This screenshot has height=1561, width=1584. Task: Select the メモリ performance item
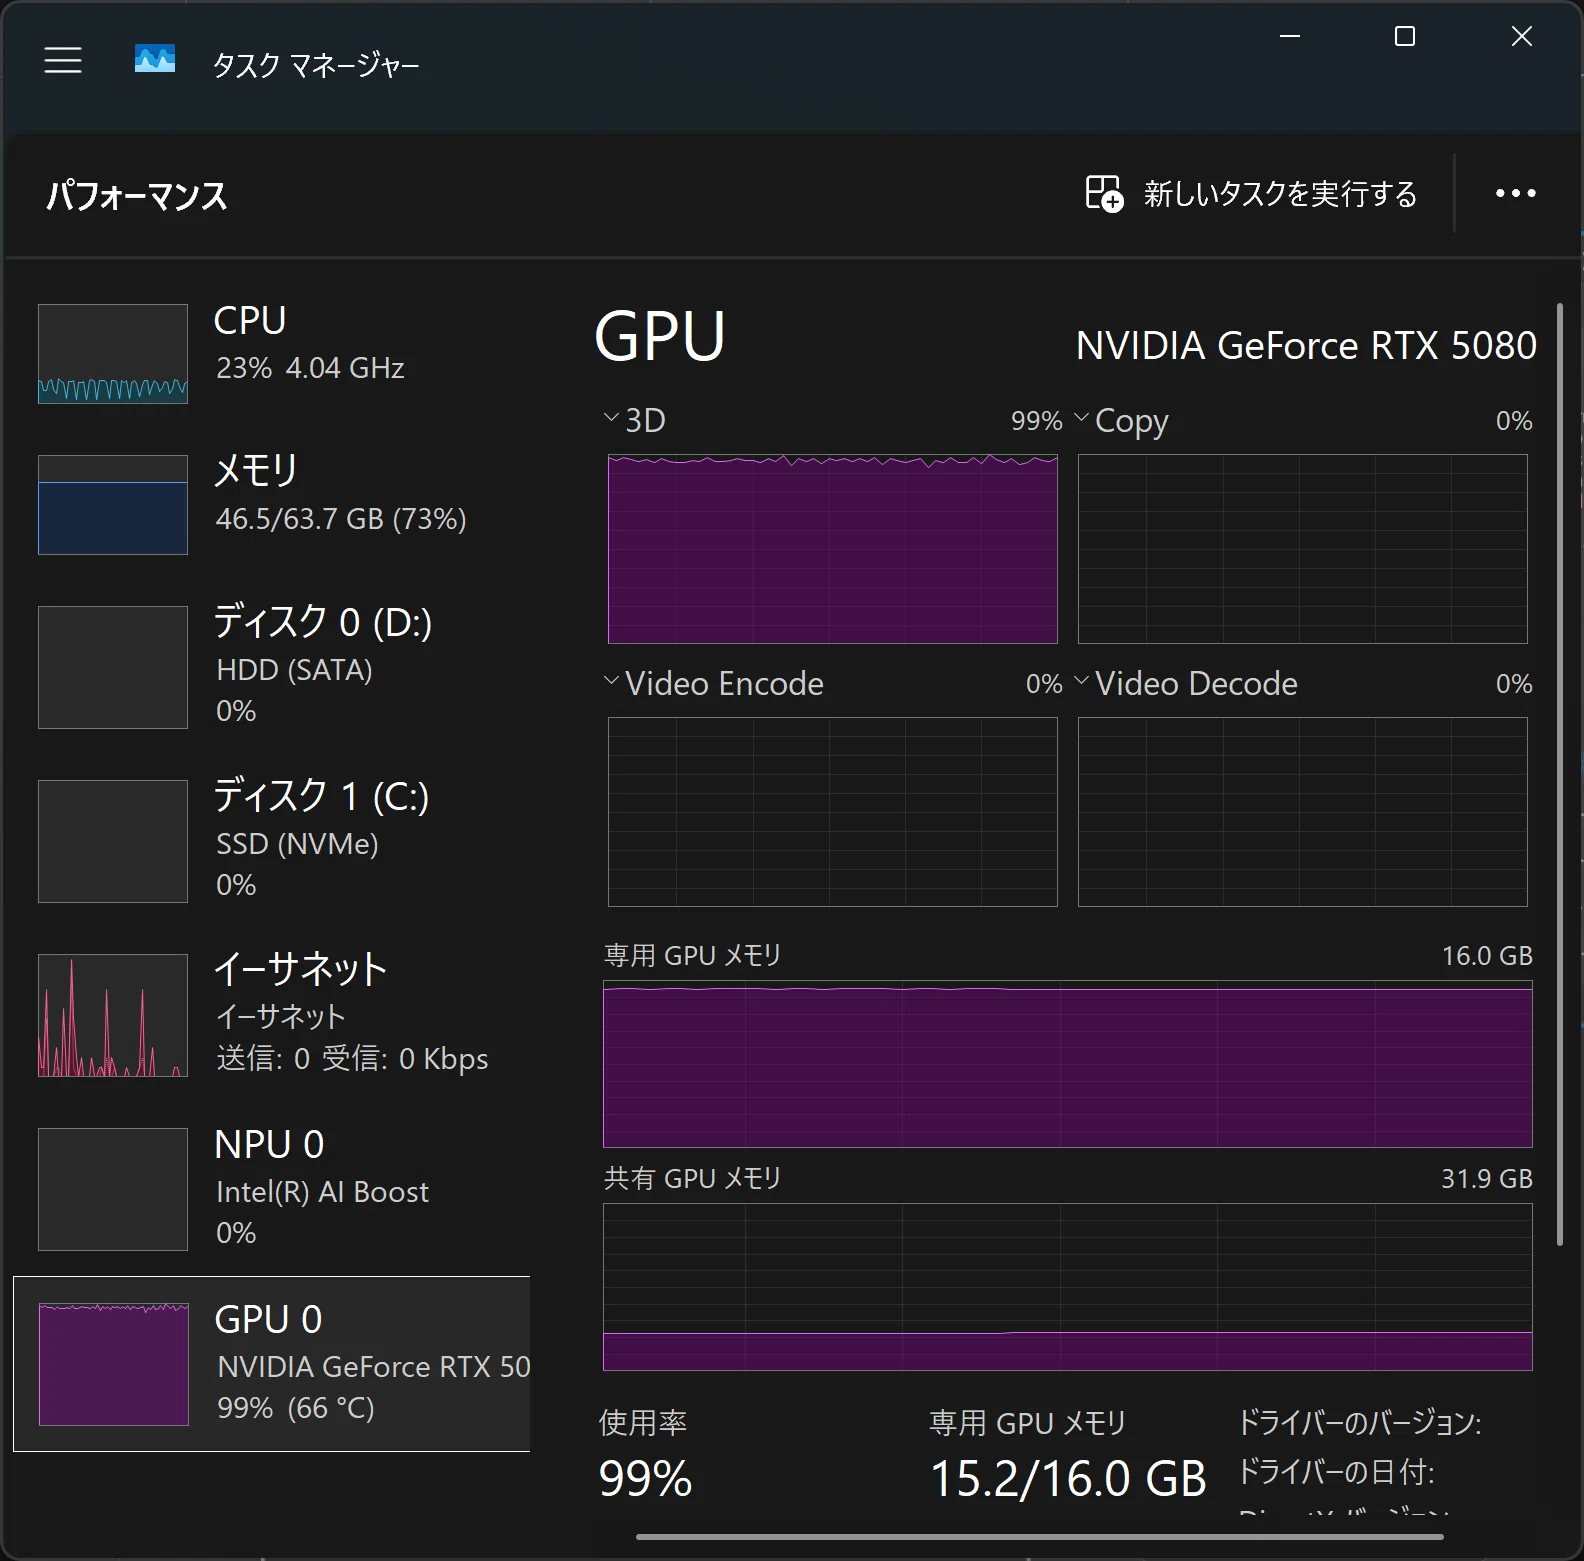272,505
